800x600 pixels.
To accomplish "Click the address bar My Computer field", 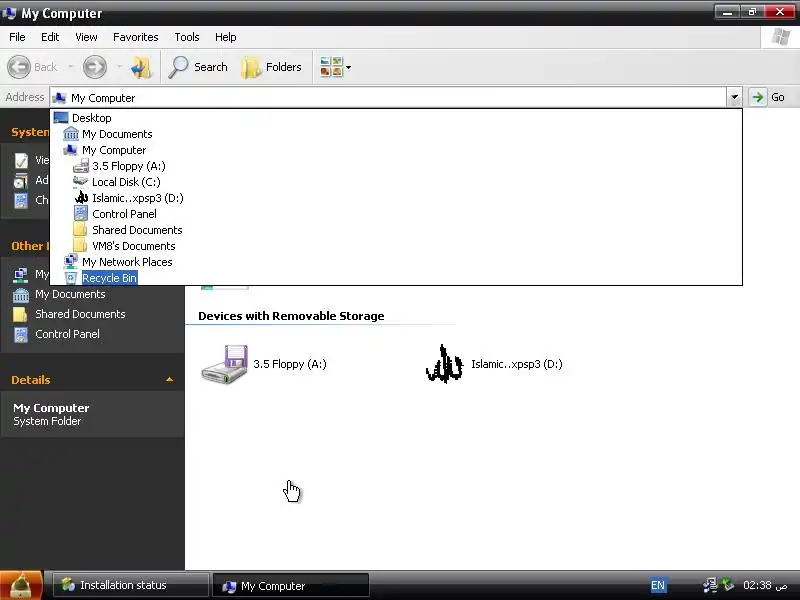I will tap(388, 97).
